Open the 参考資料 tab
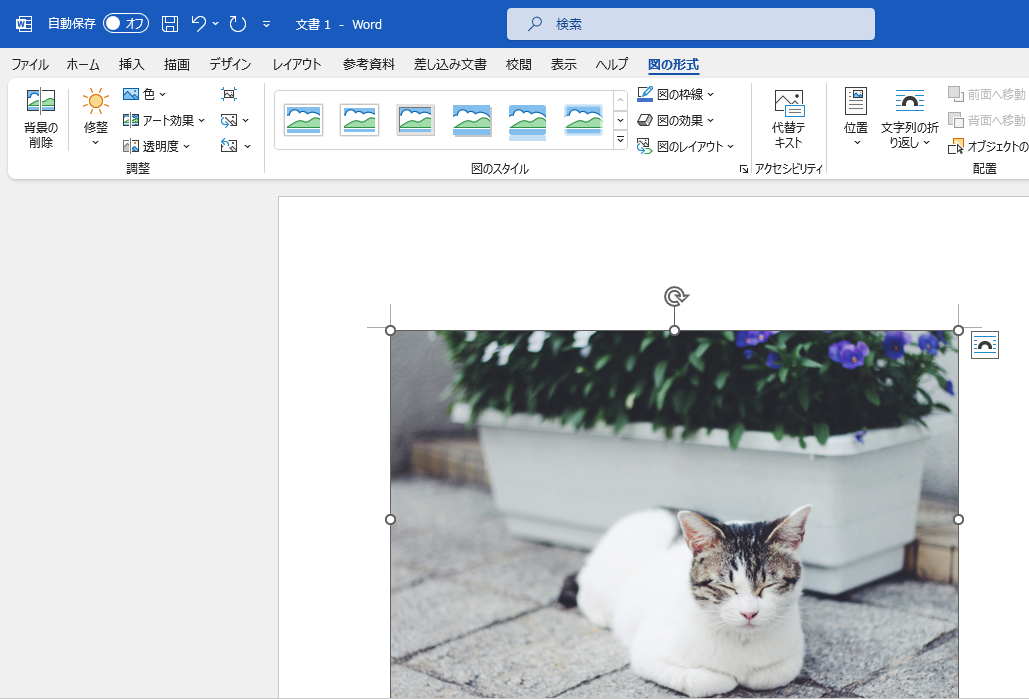Viewport: 1029px width, 699px height. pos(369,64)
